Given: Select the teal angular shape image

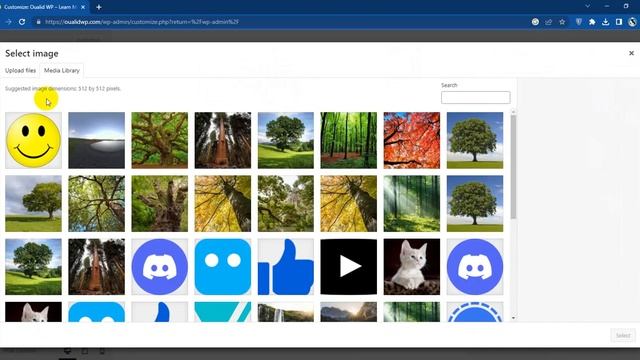Looking at the screenshot, I should [x=222, y=312].
